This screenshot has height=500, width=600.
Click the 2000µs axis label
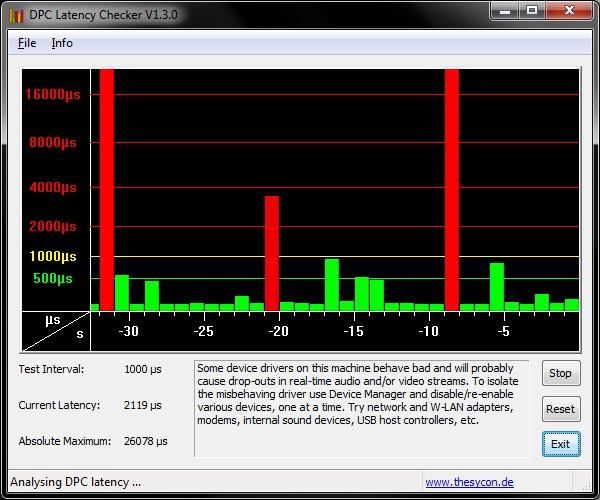click(53, 226)
